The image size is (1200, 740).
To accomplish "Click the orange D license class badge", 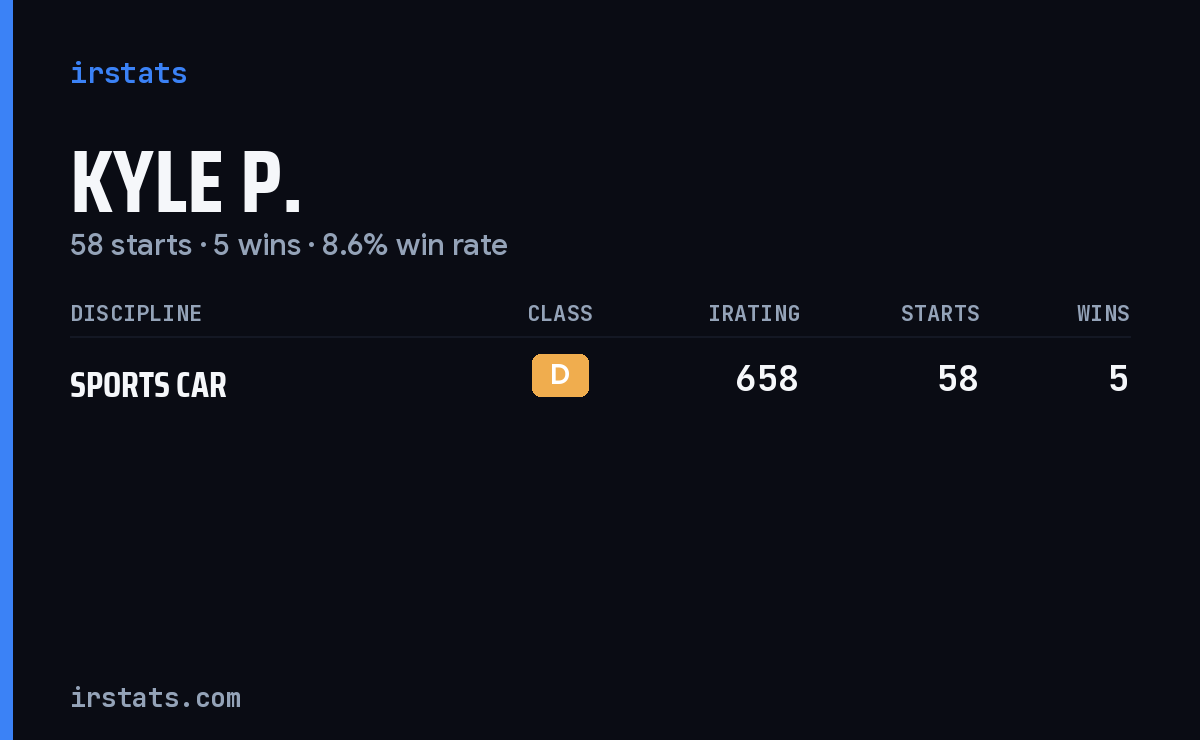I will (560, 375).
